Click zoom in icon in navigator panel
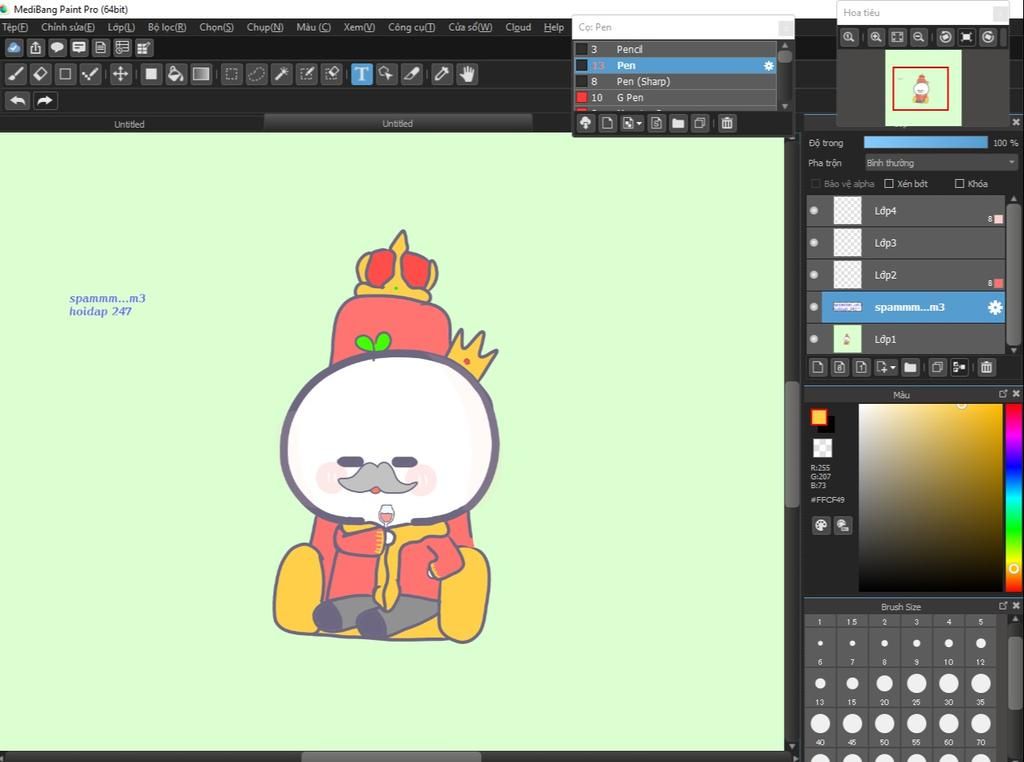 (x=876, y=37)
